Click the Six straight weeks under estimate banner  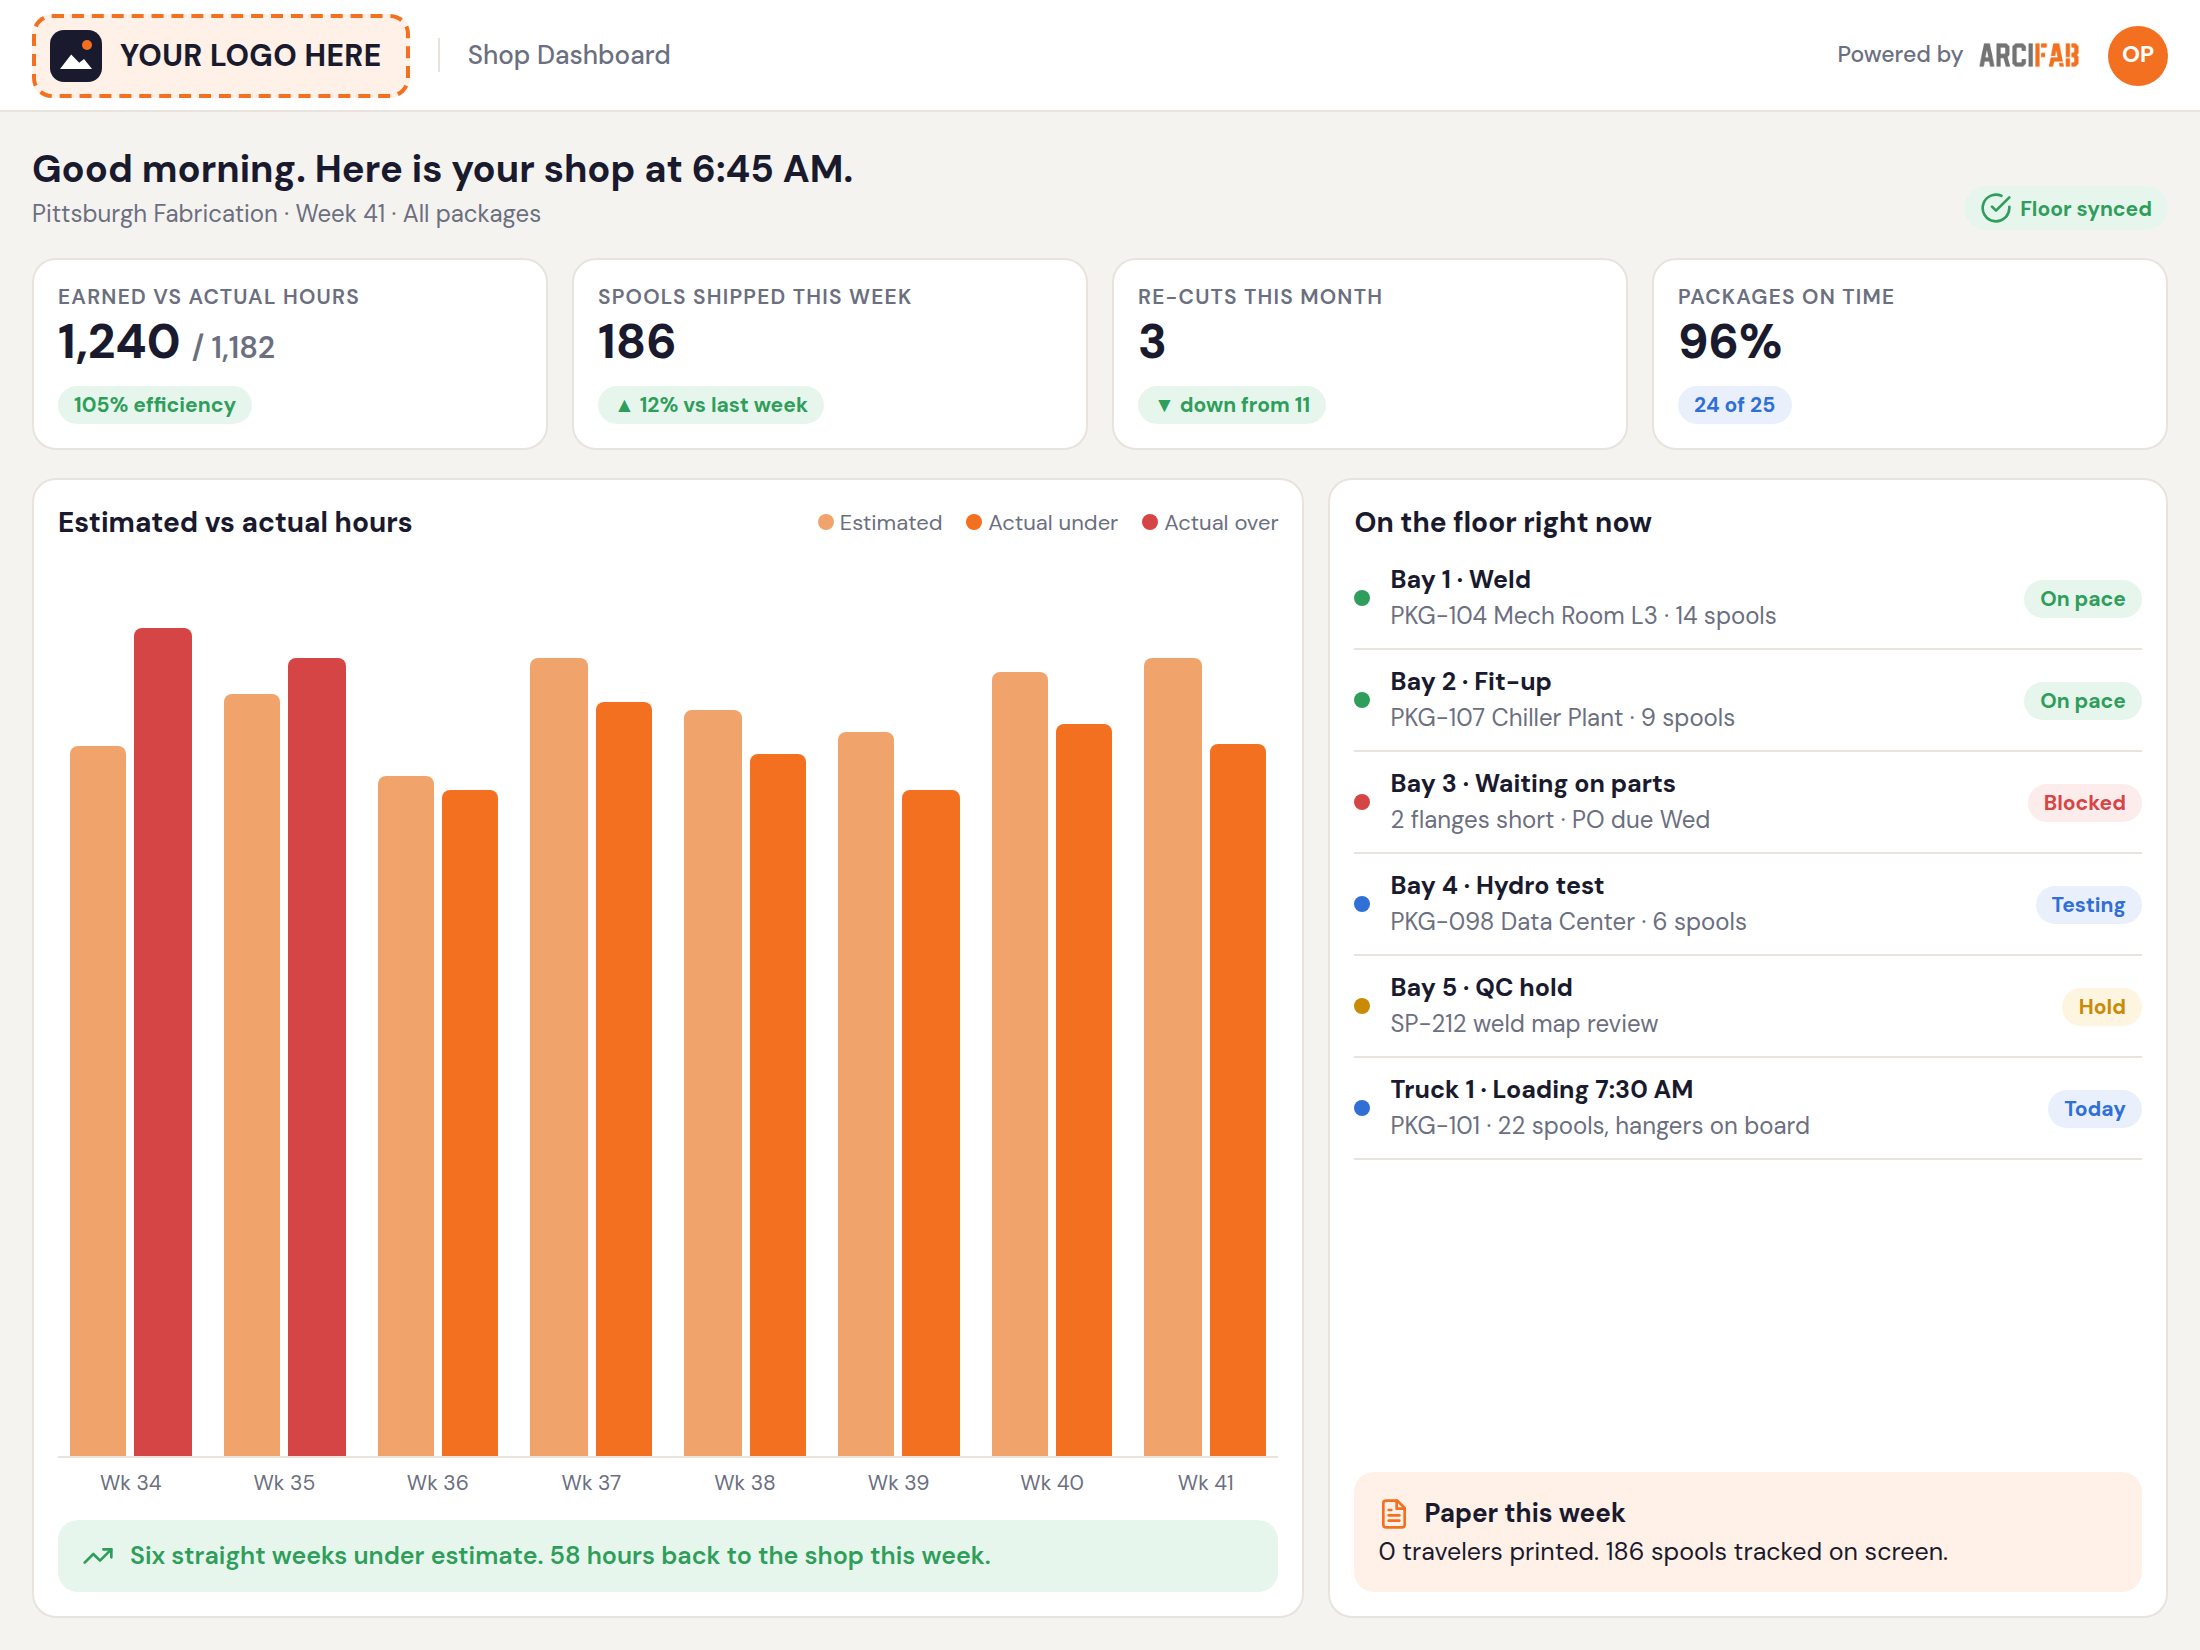pyautogui.click(x=668, y=1556)
